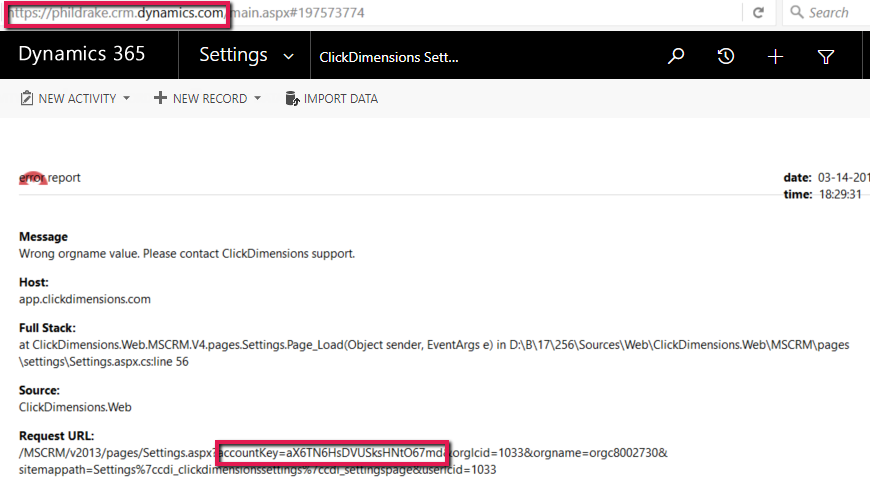Click the 'Source:' label

coord(39,390)
